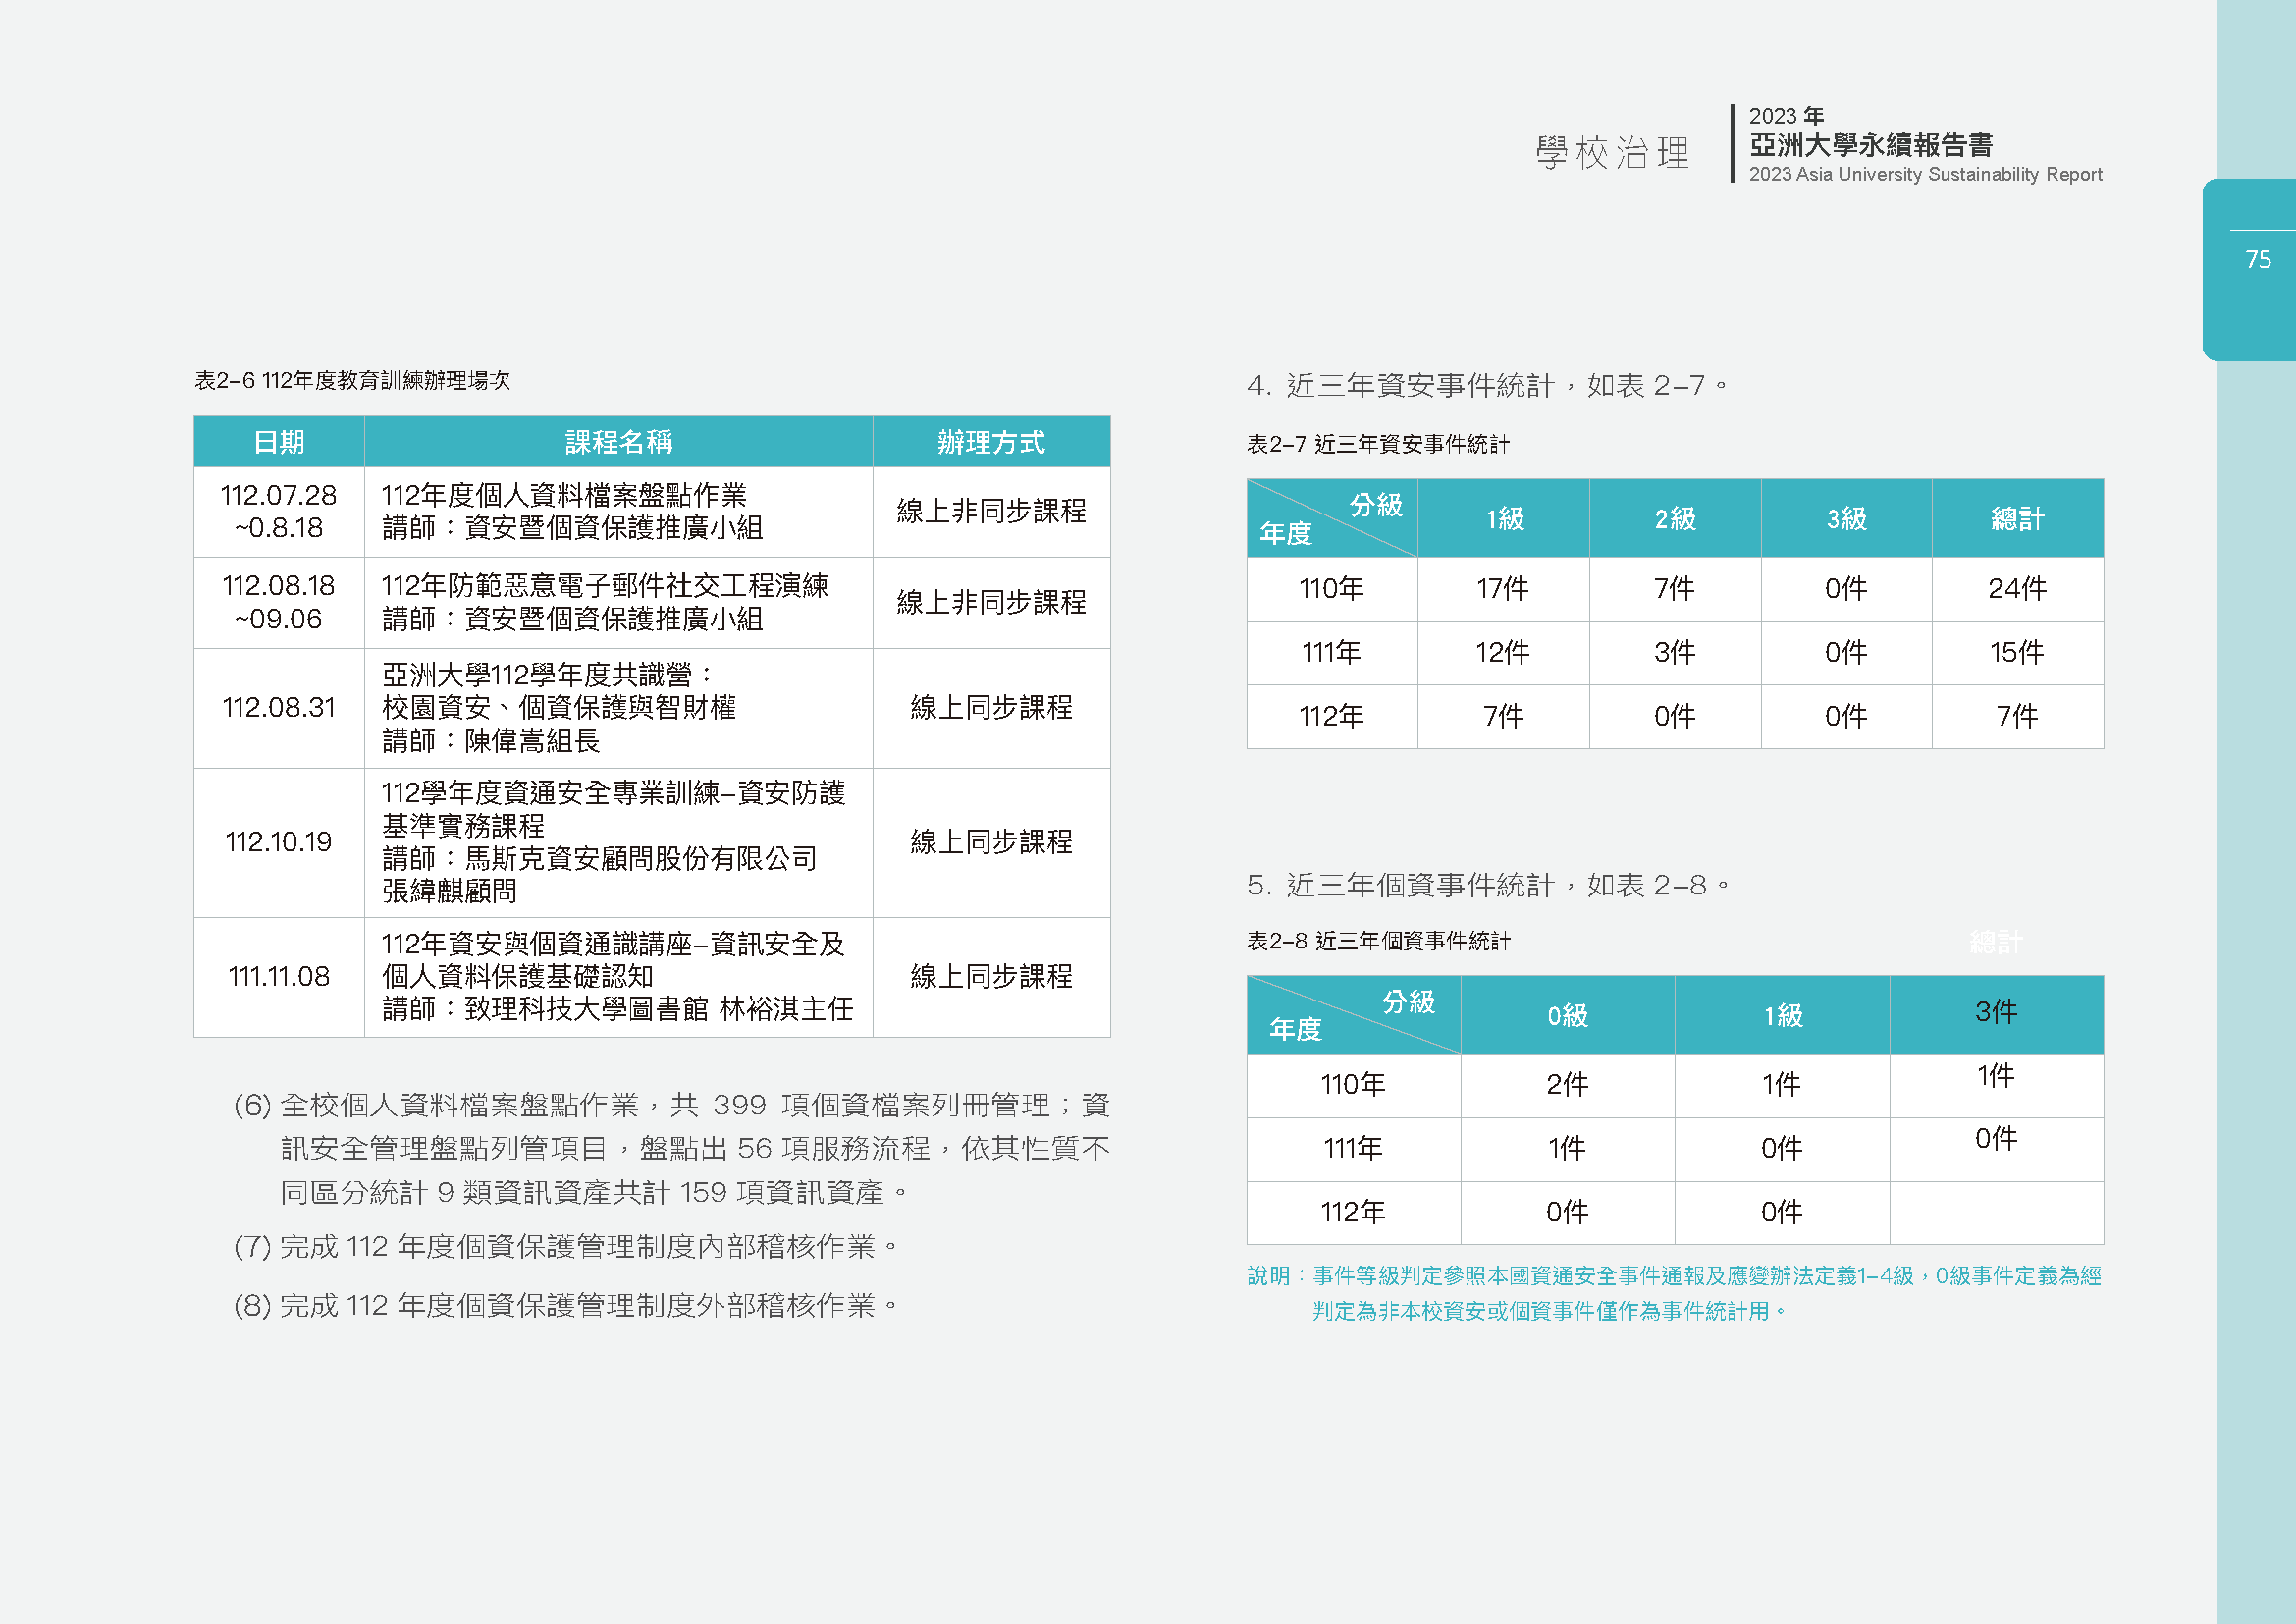Viewport: 2296px width, 1624px height.
Task: Click 線上非同步課程 in the 112.07.28 row
Action: point(991,511)
